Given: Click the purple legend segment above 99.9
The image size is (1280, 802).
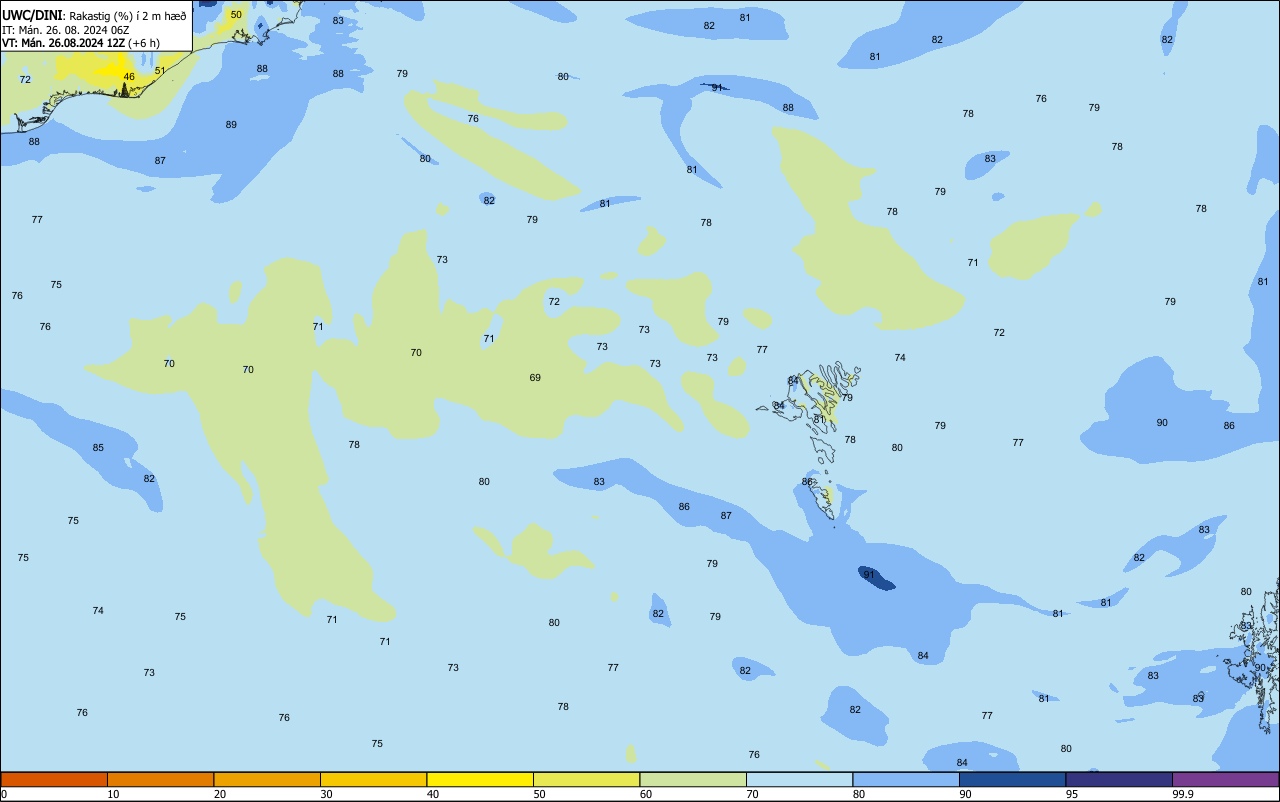Looking at the screenshot, I should (1226, 779).
